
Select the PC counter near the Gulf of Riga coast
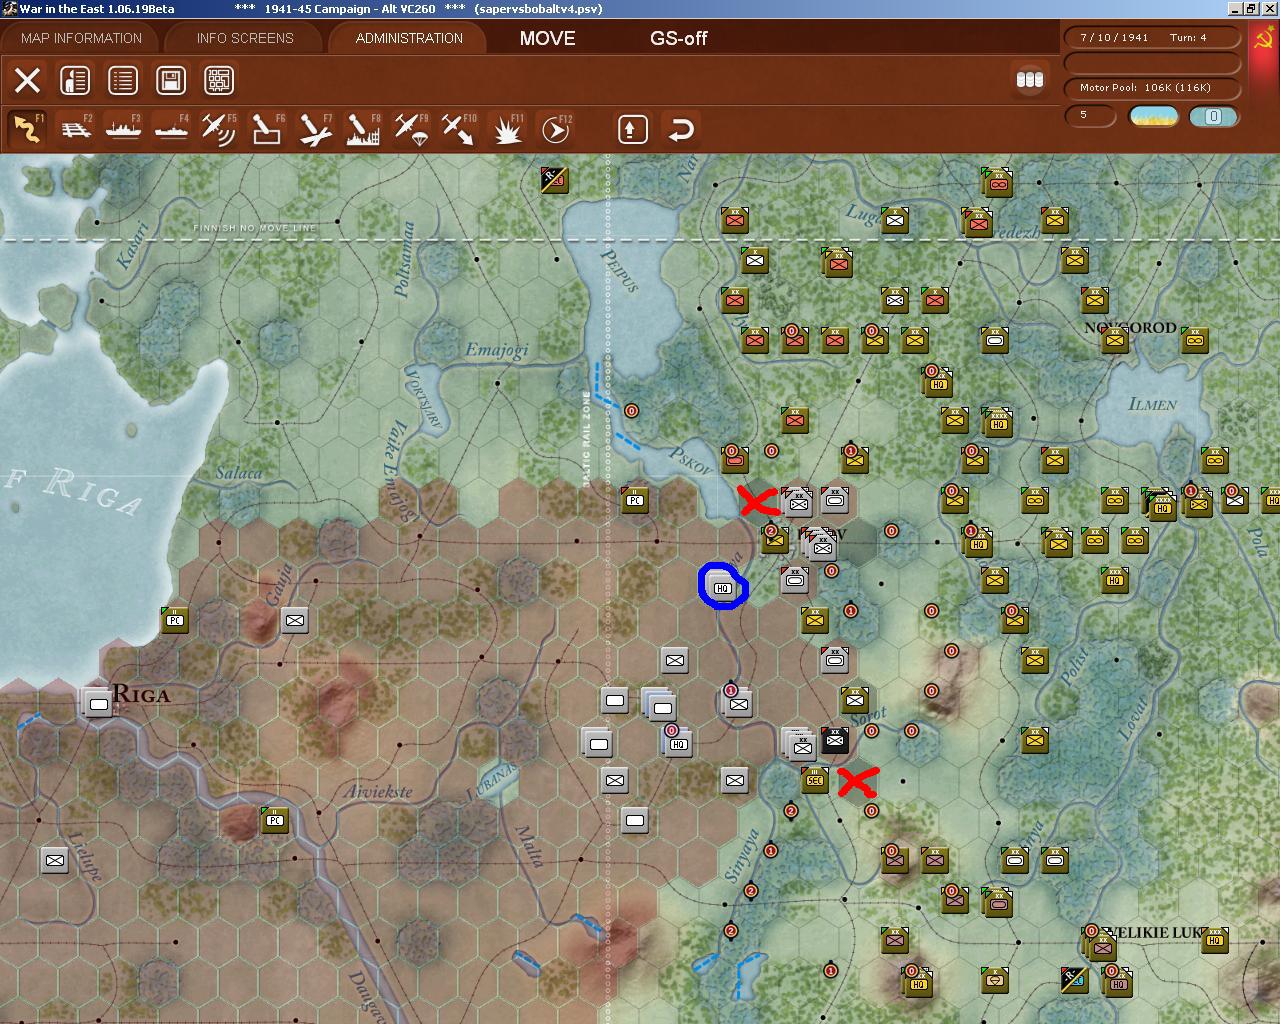click(x=175, y=620)
